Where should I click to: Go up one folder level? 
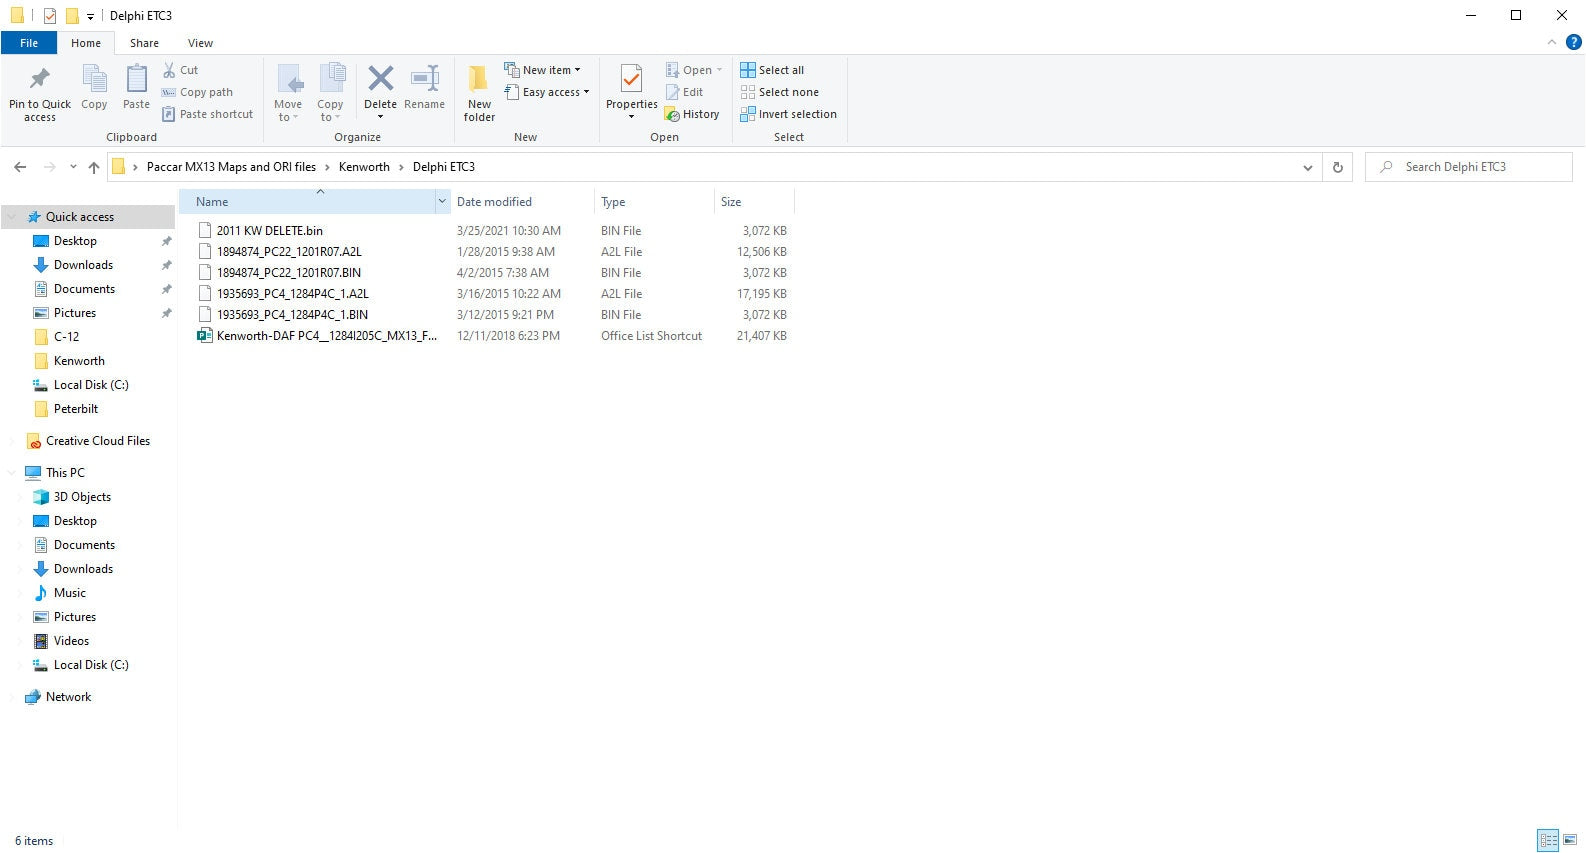coord(94,167)
